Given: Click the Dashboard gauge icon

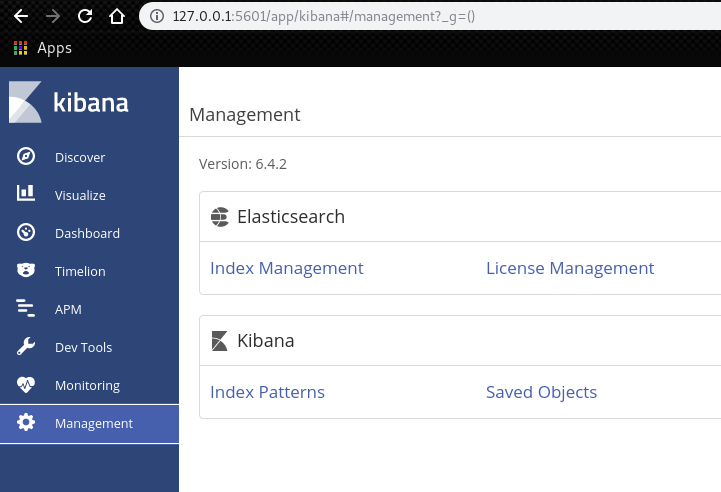Looking at the screenshot, I should (x=26, y=233).
